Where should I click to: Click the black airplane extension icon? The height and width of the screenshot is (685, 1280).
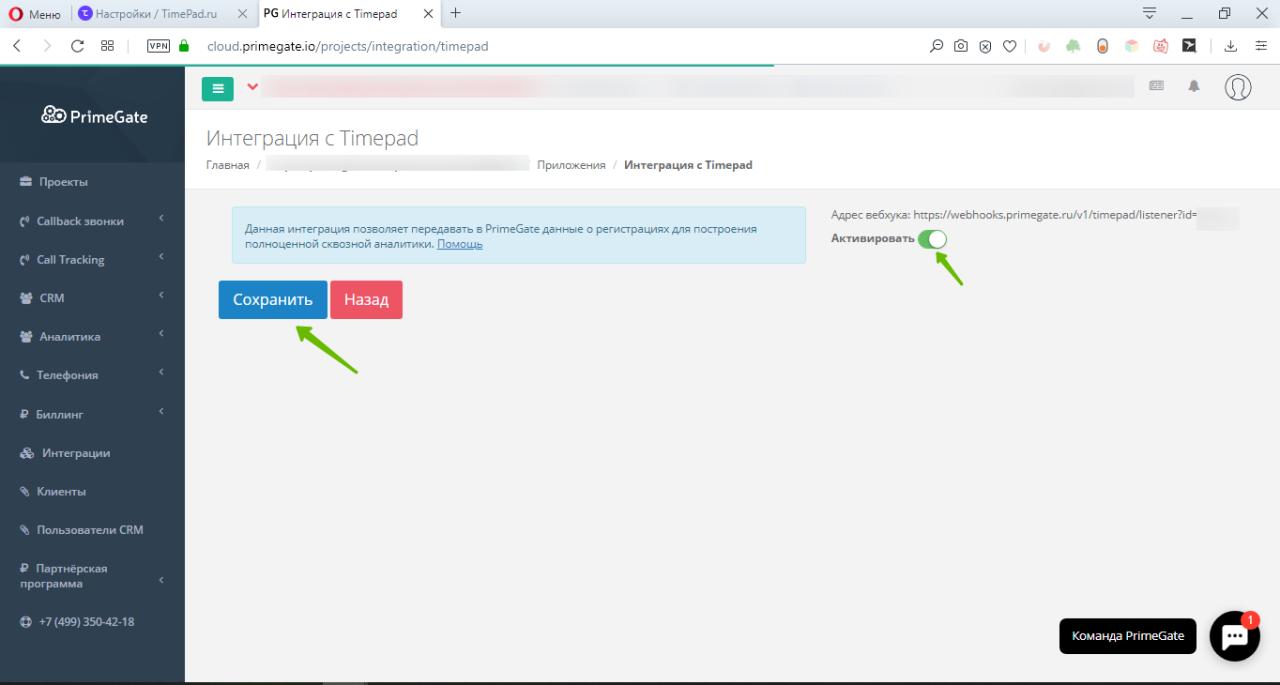pos(1190,46)
